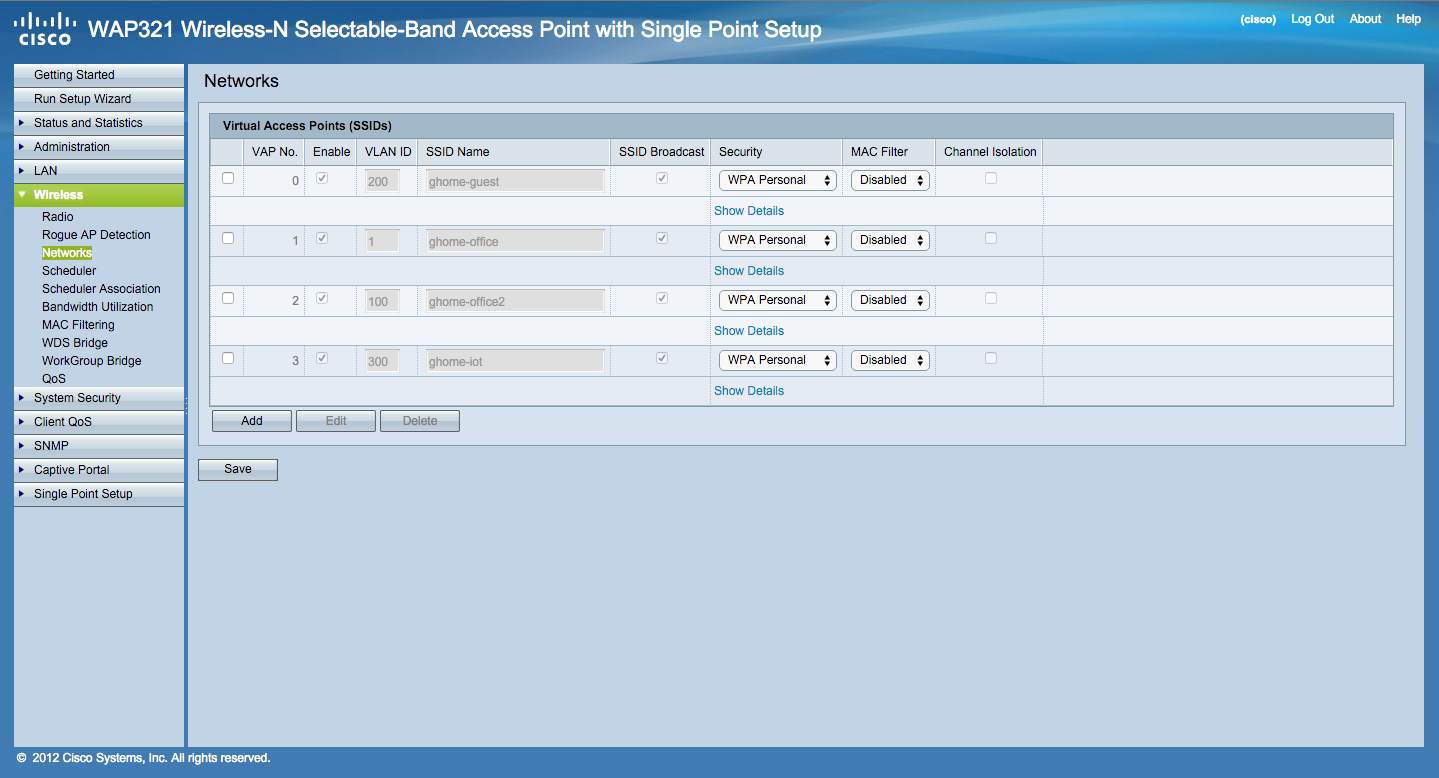The height and width of the screenshot is (778, 1439).
Task: Expand the SNMP menu section
Action: pos(99,446)
